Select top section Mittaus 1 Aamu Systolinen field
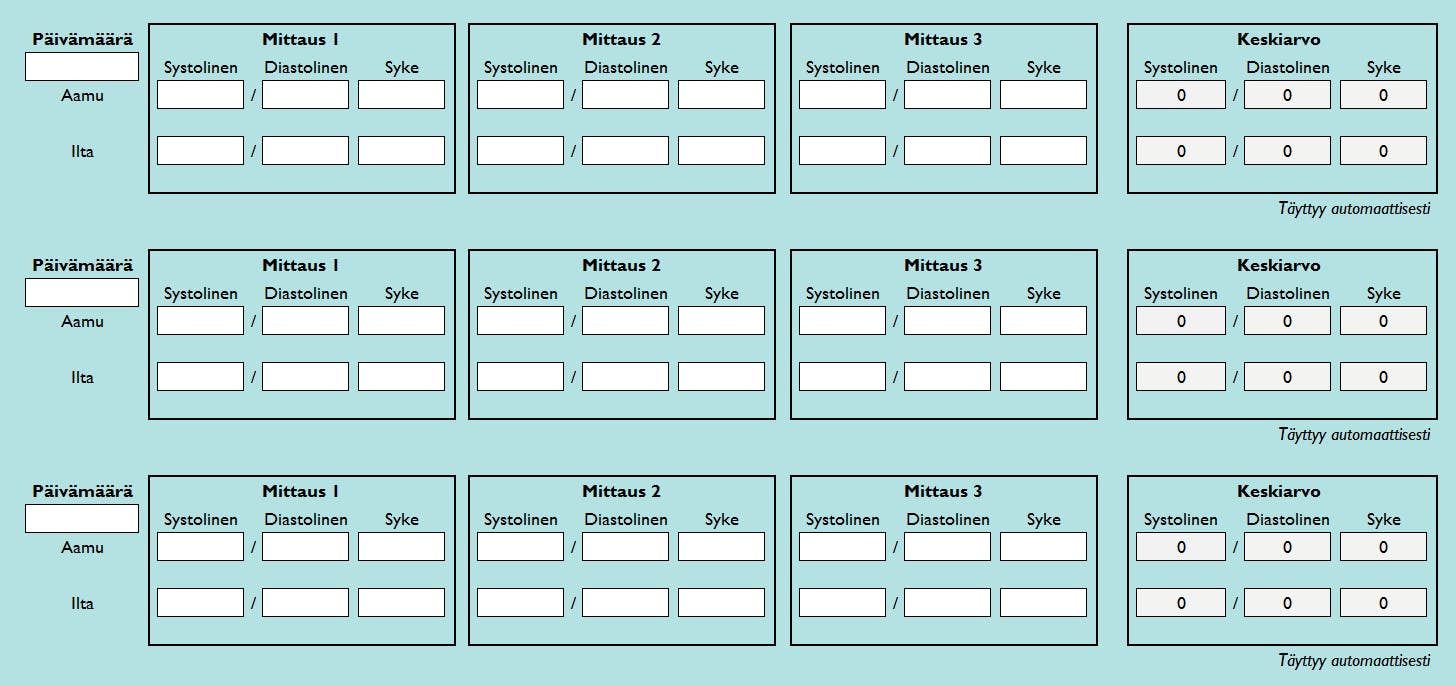Screen dimensions: 1455x686 coord(200,95)
